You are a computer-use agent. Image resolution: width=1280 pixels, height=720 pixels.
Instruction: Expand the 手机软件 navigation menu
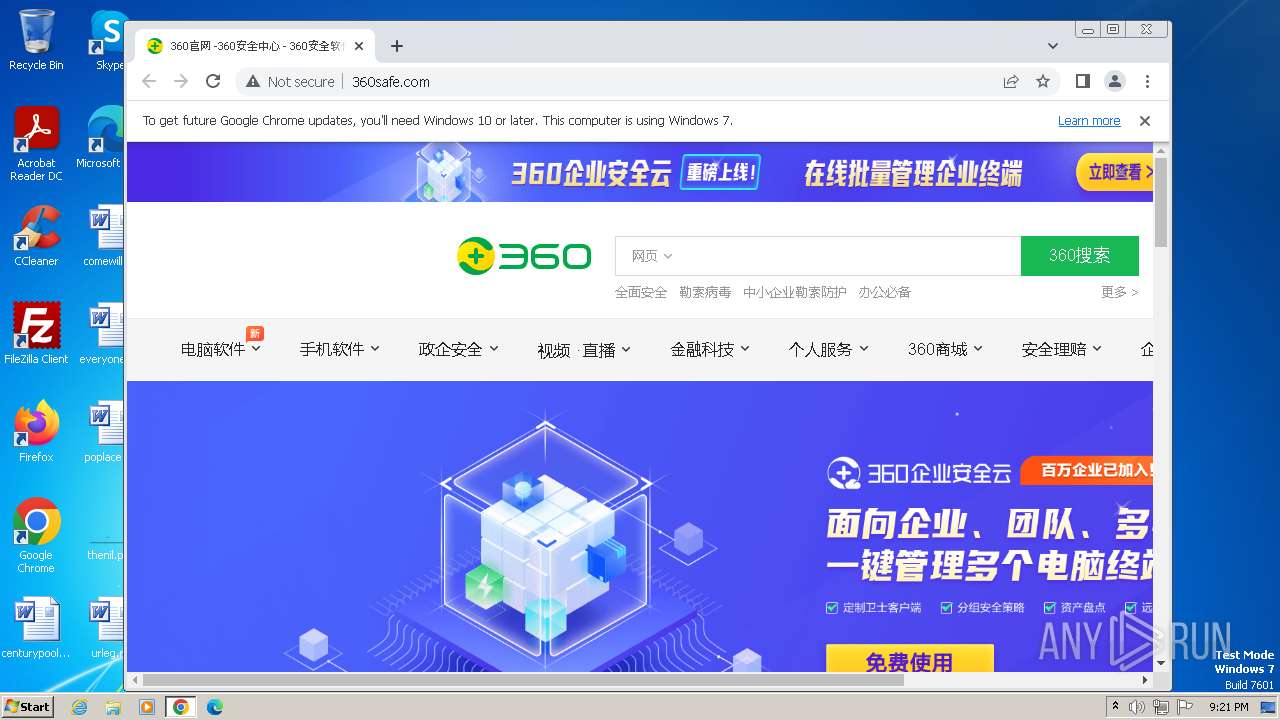tap(340, 349)
